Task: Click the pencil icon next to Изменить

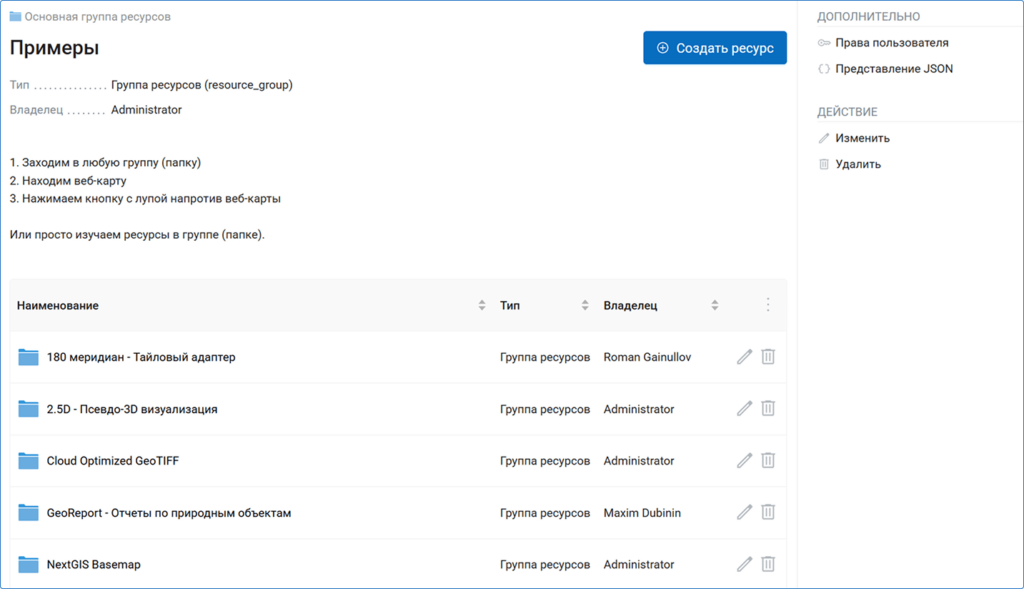Action: [x=824, y=138]
